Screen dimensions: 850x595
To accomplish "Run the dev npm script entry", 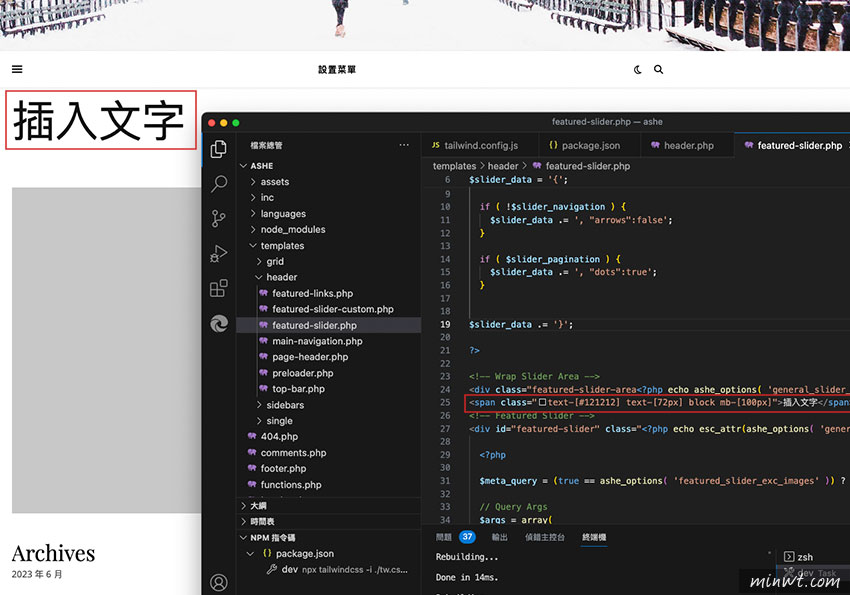I will coord(329,570).
